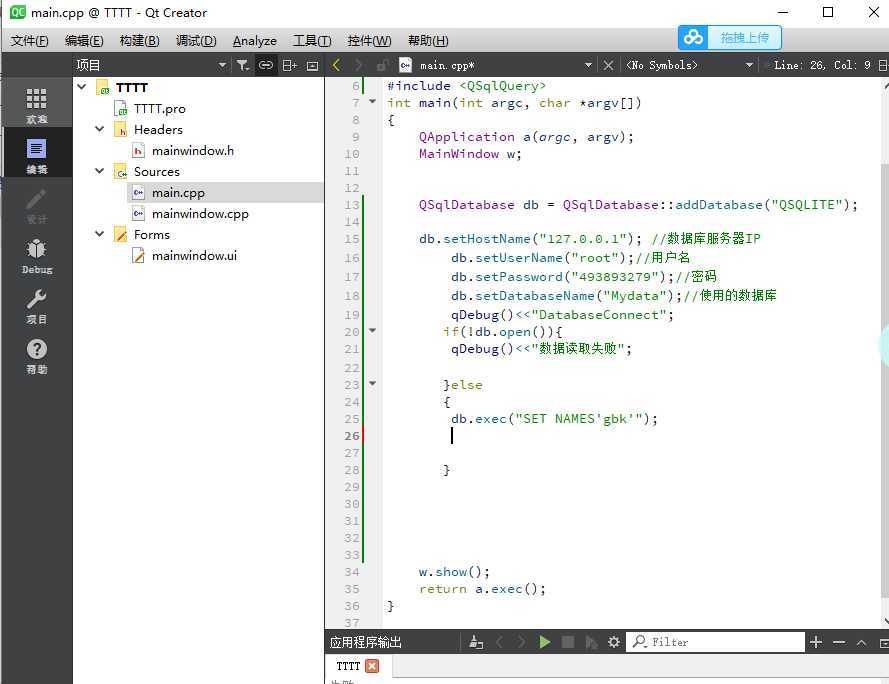Collapse the Headers folder
889x684 pixels.
point(100,129)
